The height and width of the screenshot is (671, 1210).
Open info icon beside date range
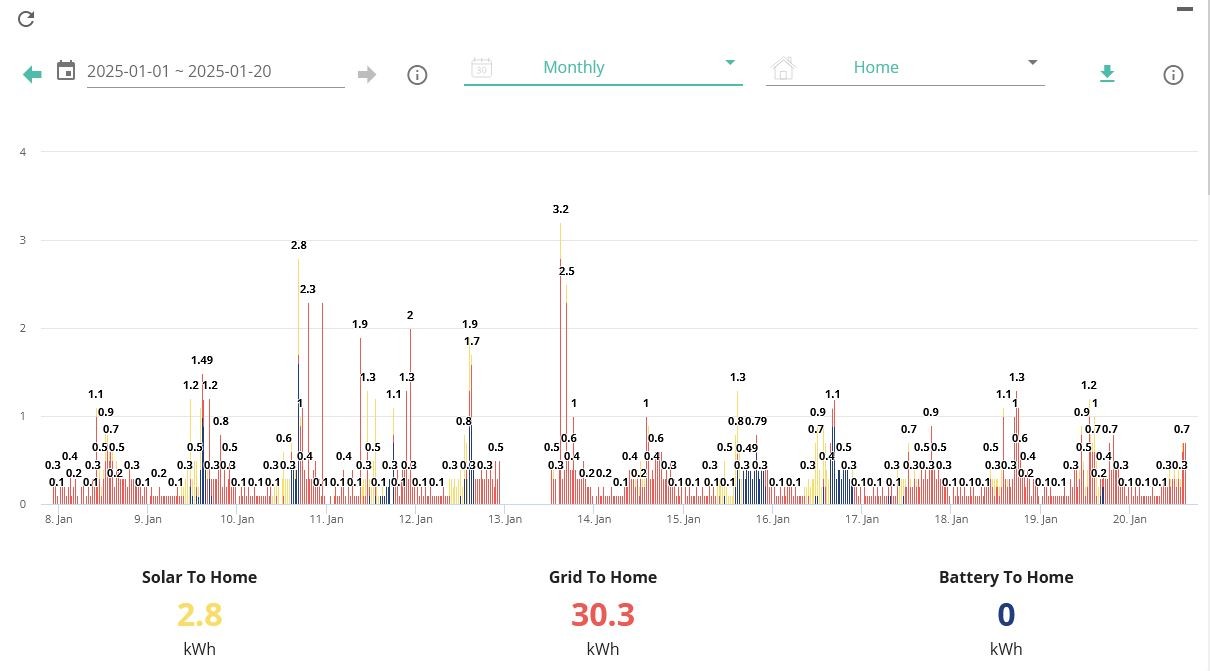coord(418,75)
